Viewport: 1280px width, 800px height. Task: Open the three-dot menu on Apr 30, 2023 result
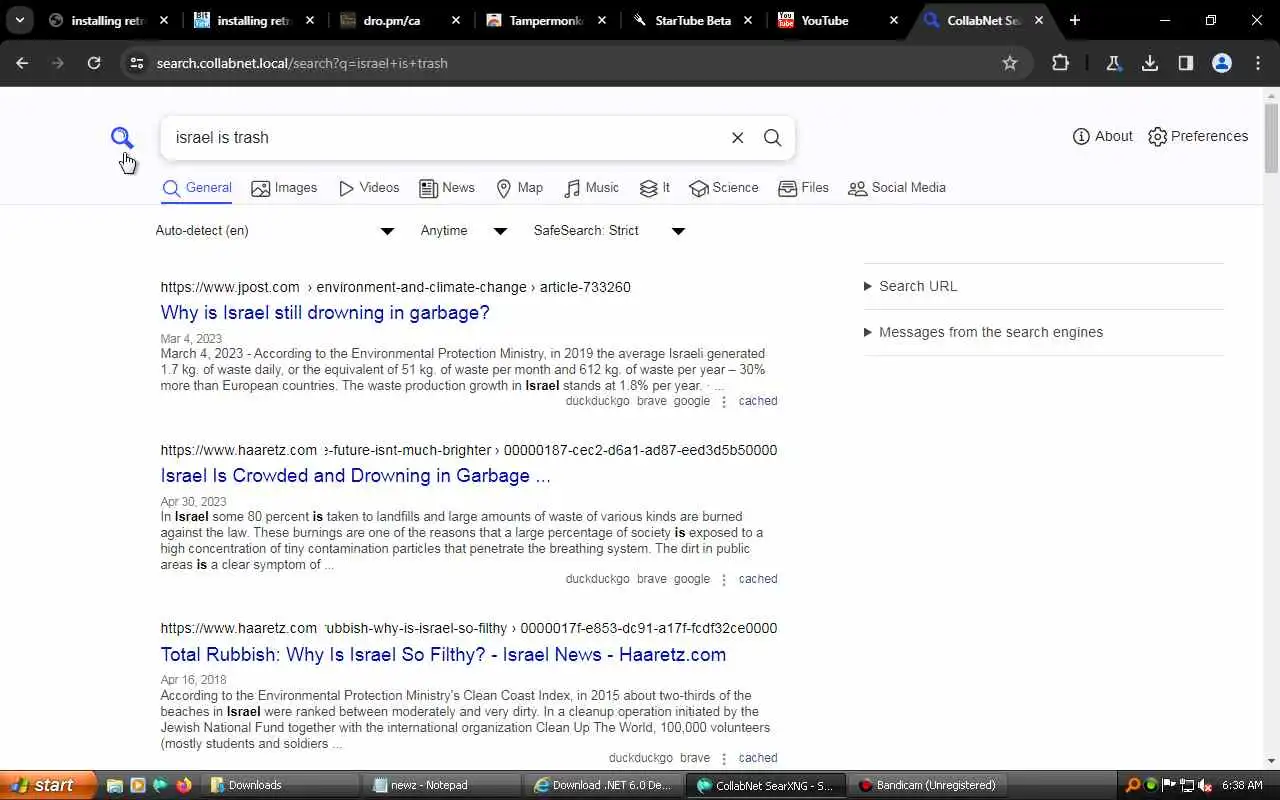point(724,579)
